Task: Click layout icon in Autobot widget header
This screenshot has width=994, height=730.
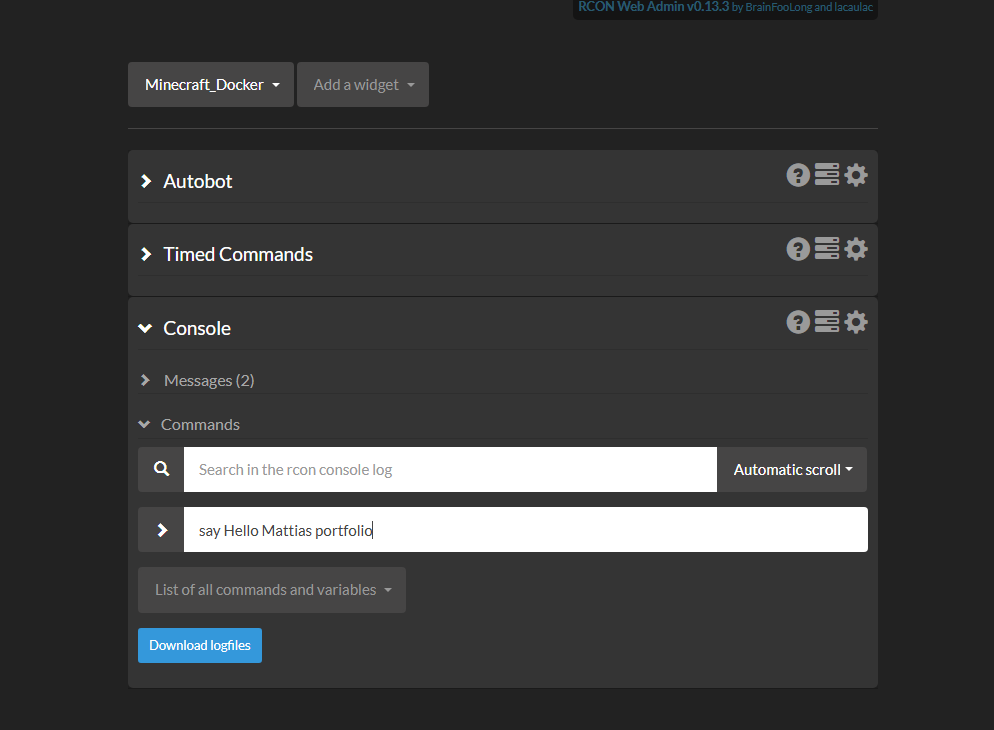Action: tap(827, 174)
